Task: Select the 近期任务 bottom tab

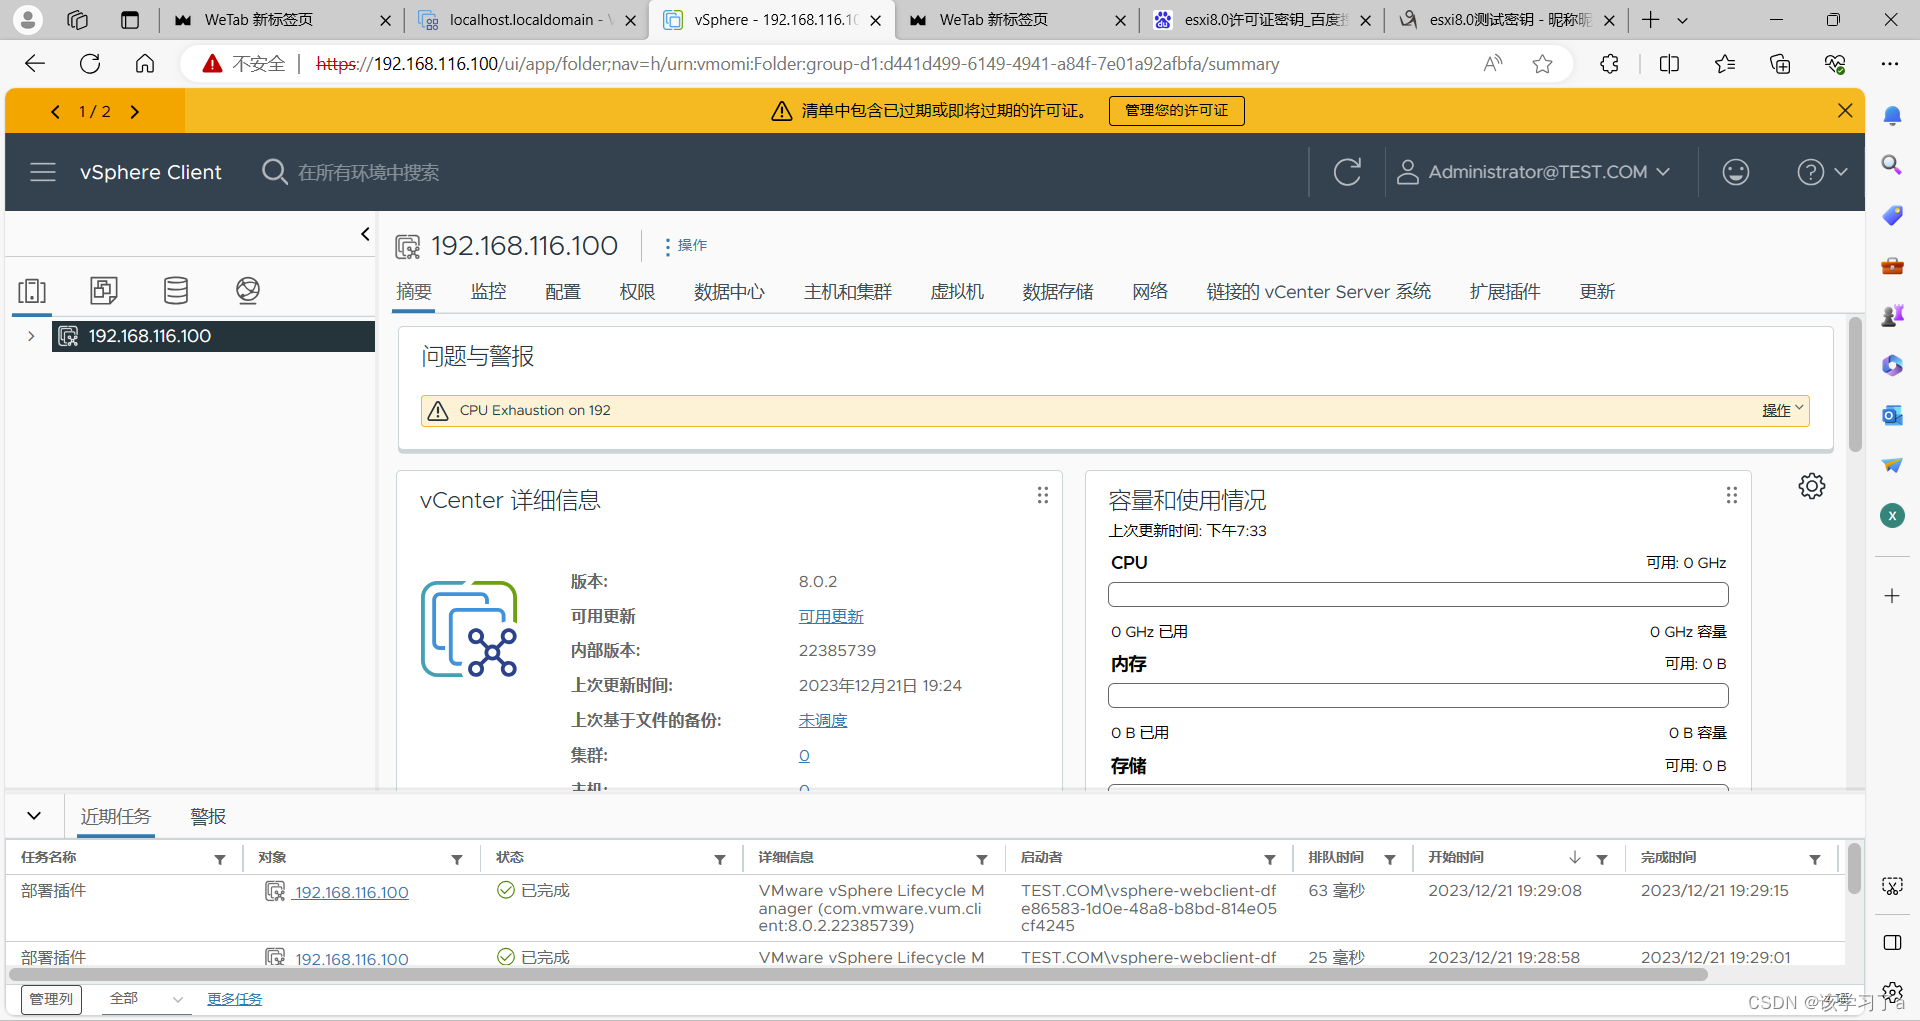Action: click(116, 817)
